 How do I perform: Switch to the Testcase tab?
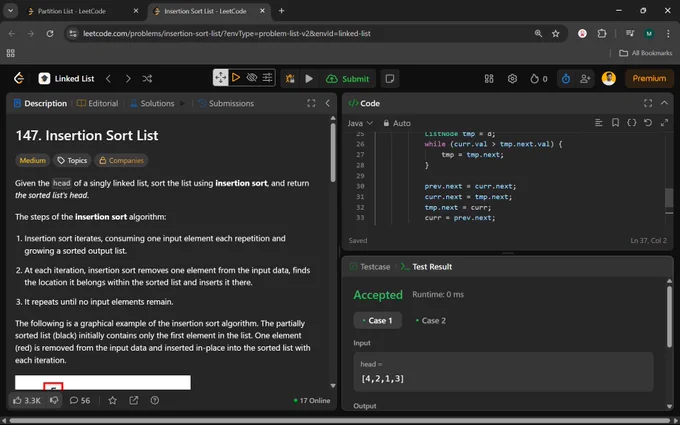pos(370,267)
